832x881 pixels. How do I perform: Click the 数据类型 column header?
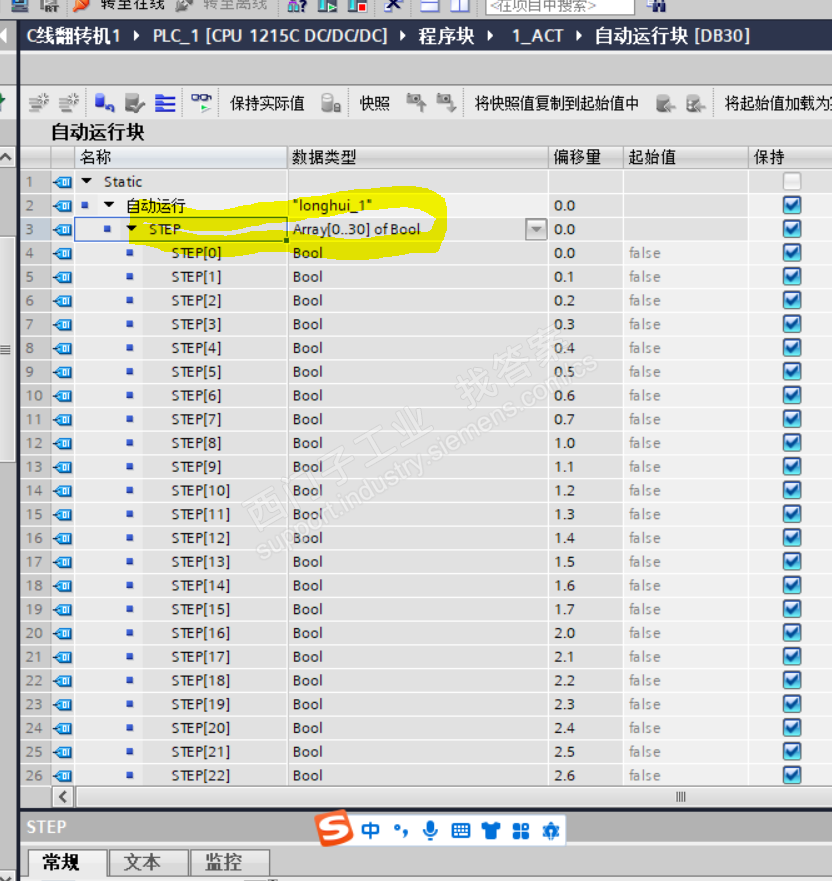(x=418, y=157)
